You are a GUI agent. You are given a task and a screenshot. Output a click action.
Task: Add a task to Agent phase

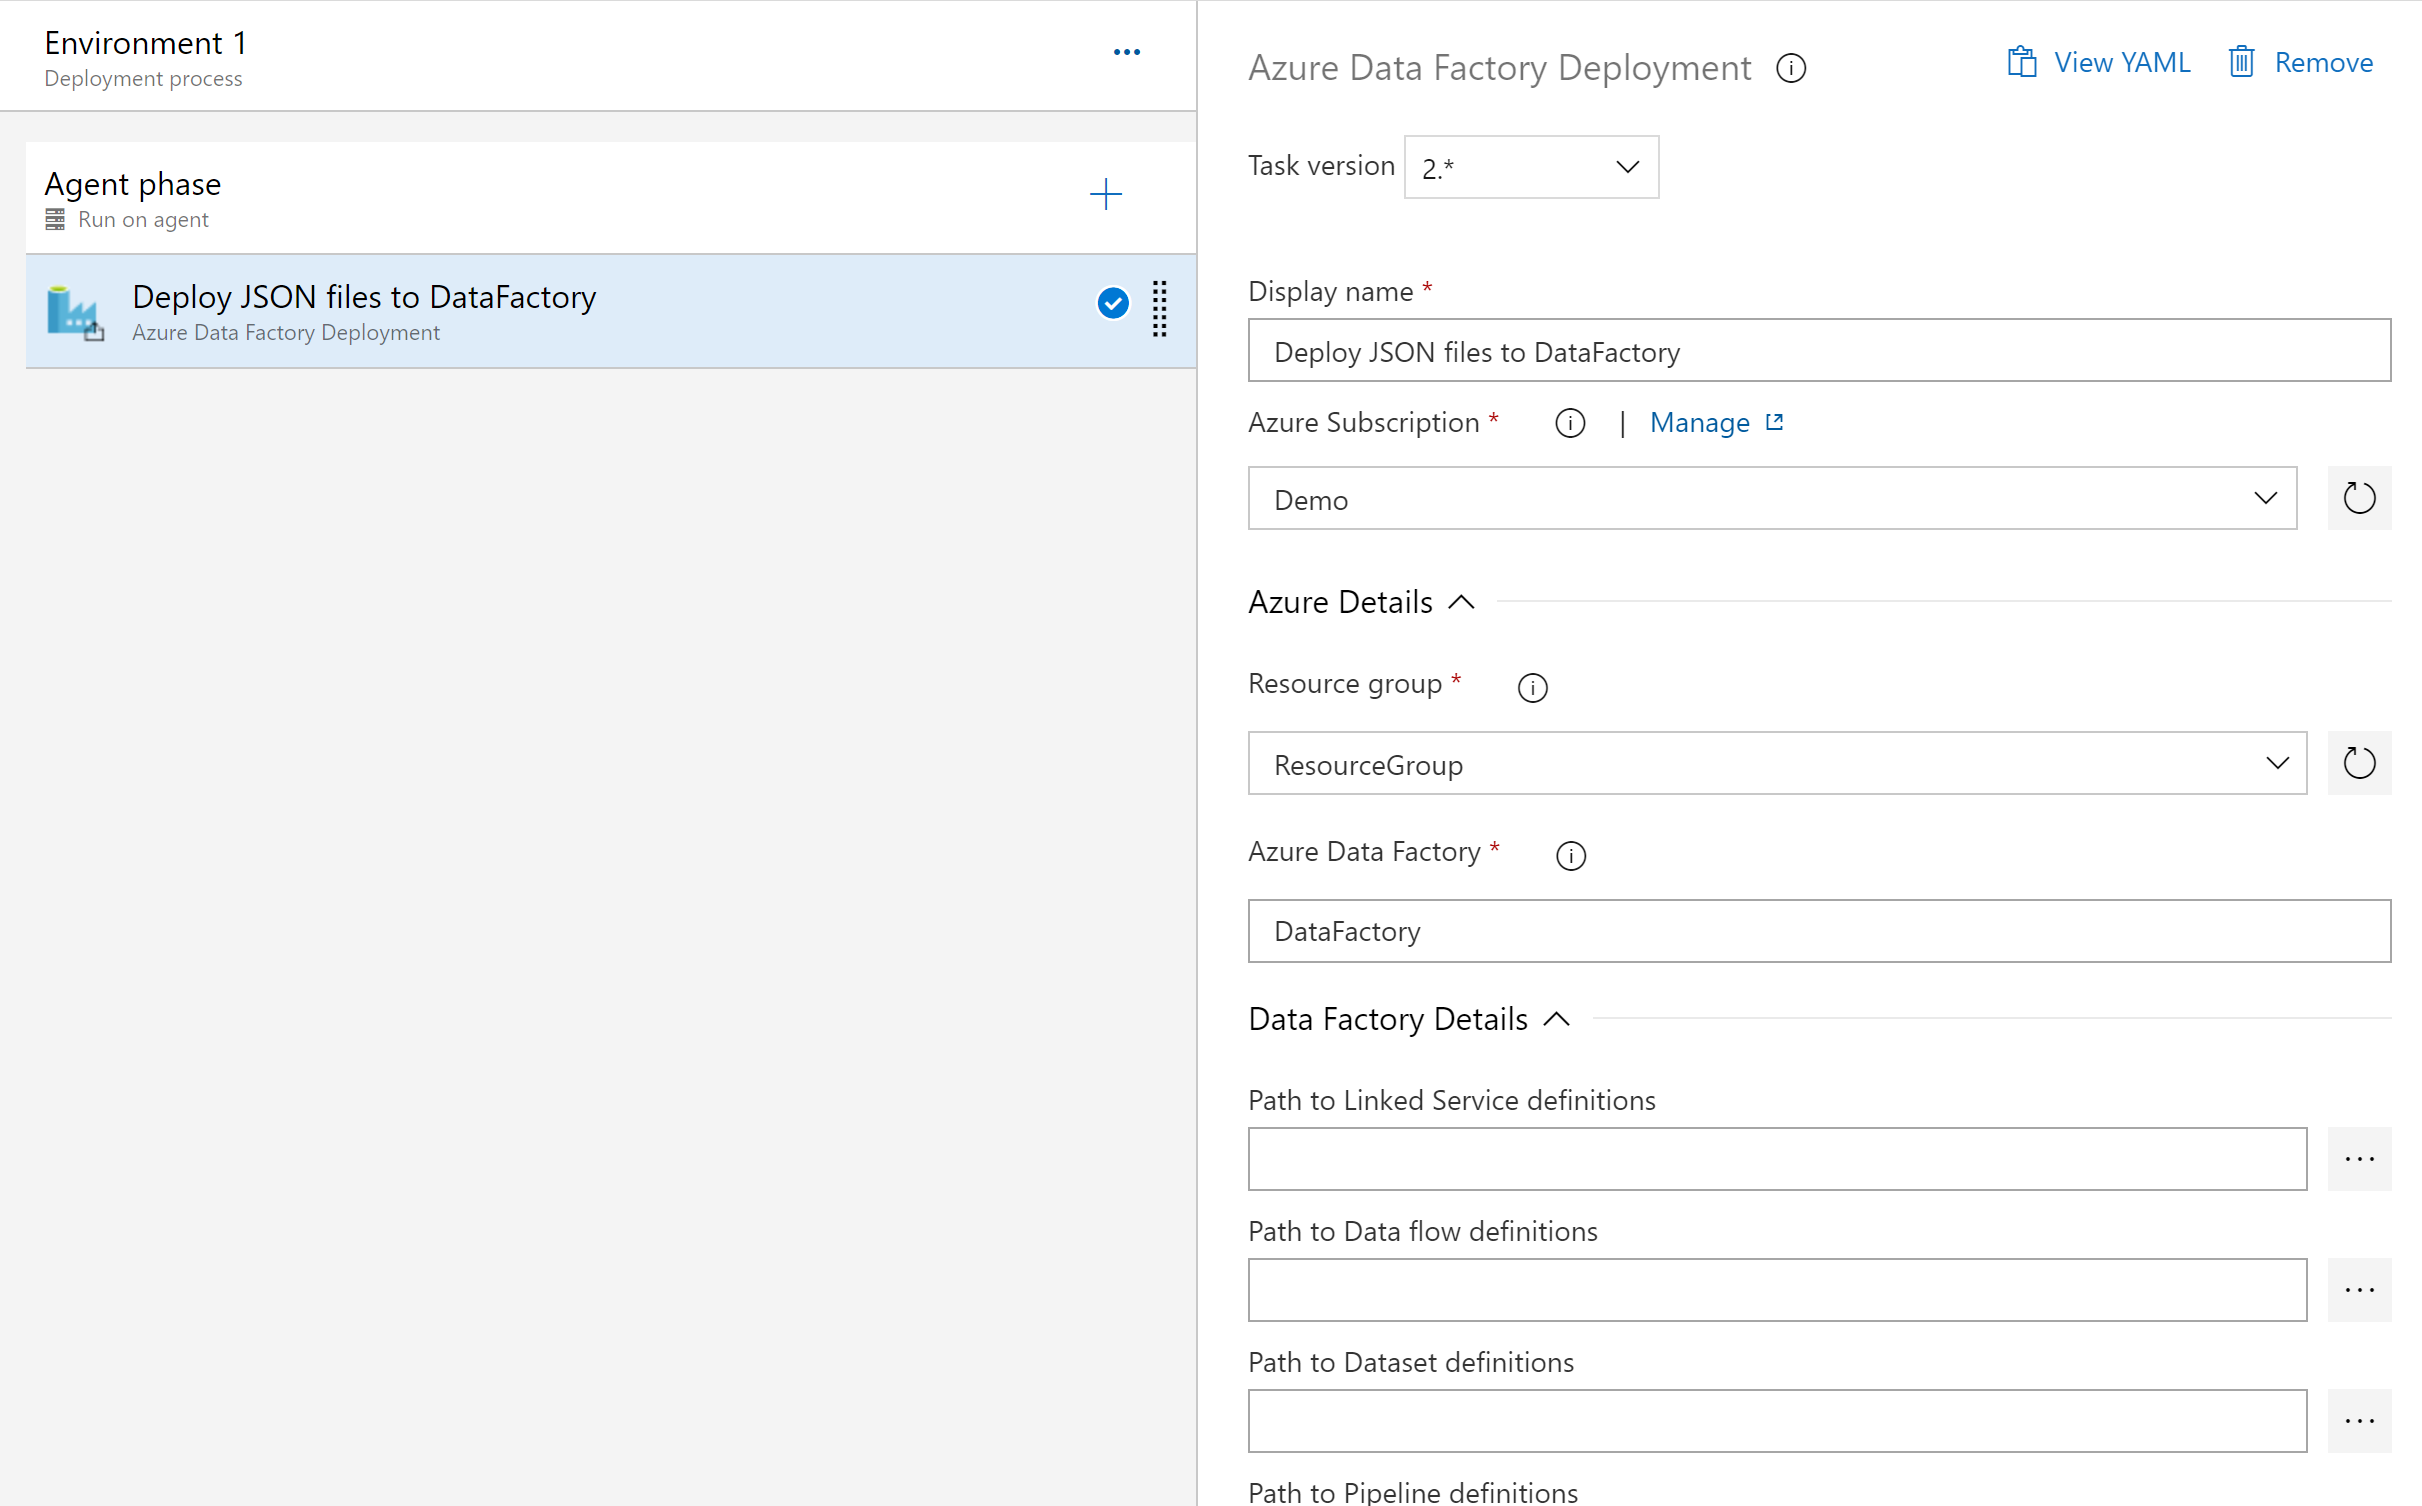pos(1105,194)
